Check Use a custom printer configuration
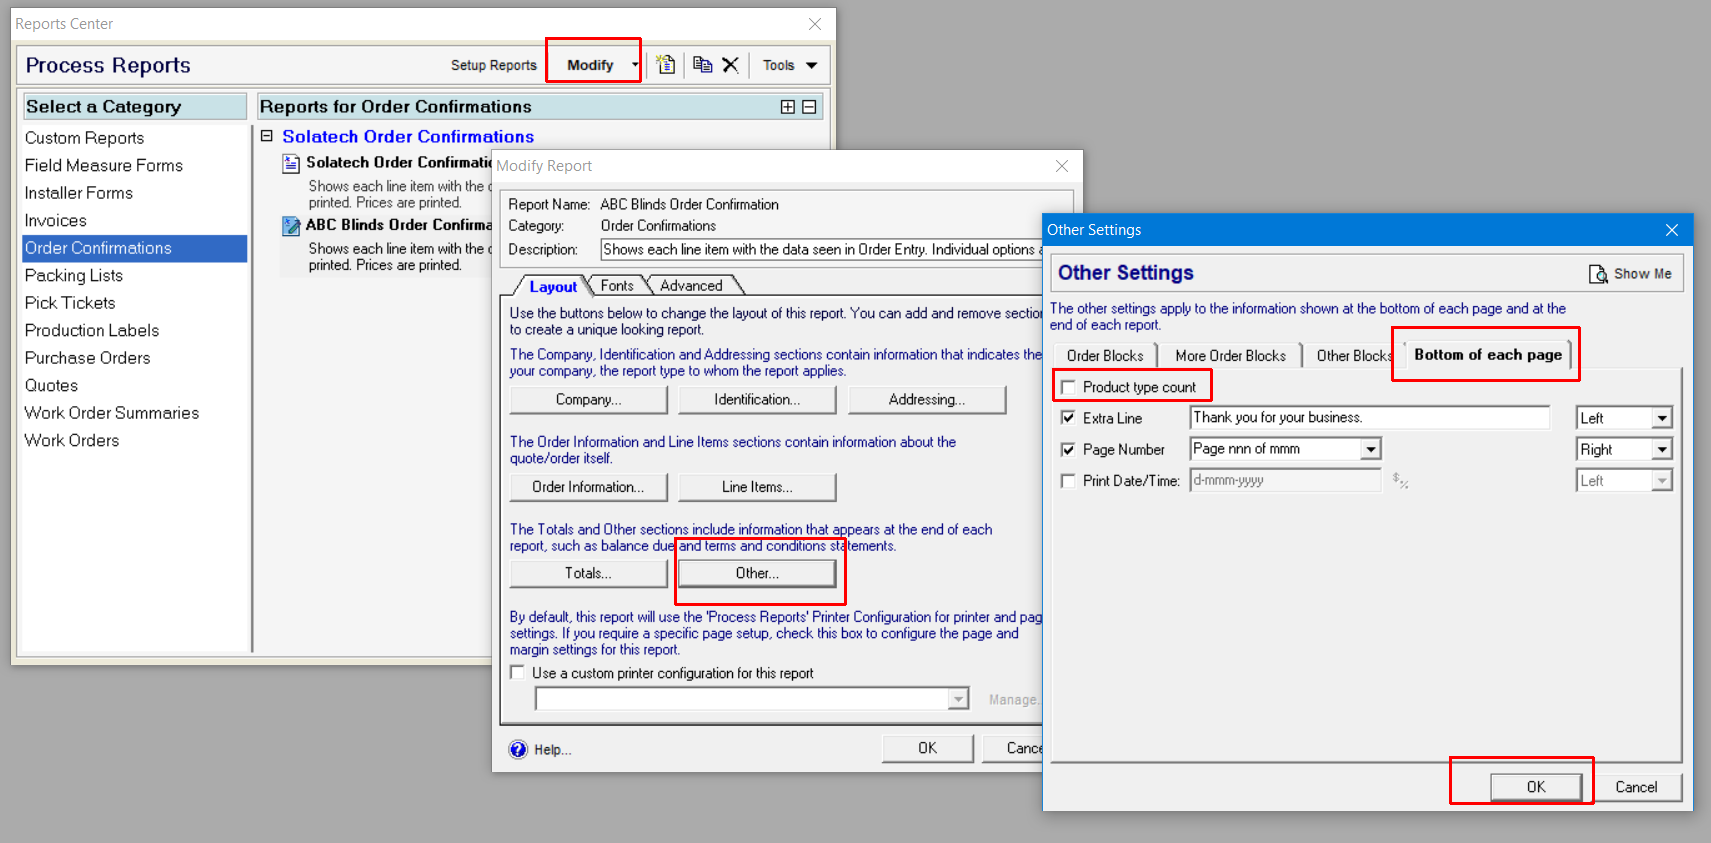 pyautogui.click(x=517, y=673)
